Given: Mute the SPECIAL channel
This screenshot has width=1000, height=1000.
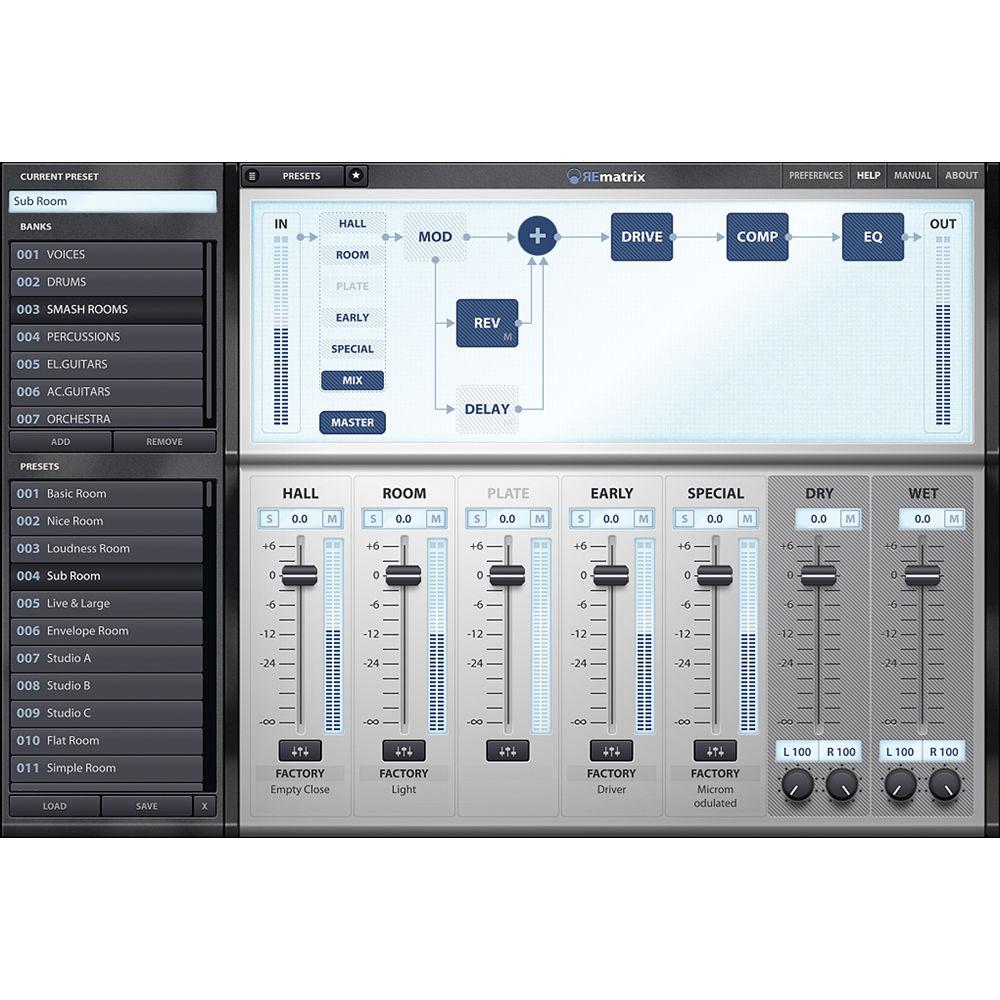Looking at the screenshot, I should pos(746,518).
